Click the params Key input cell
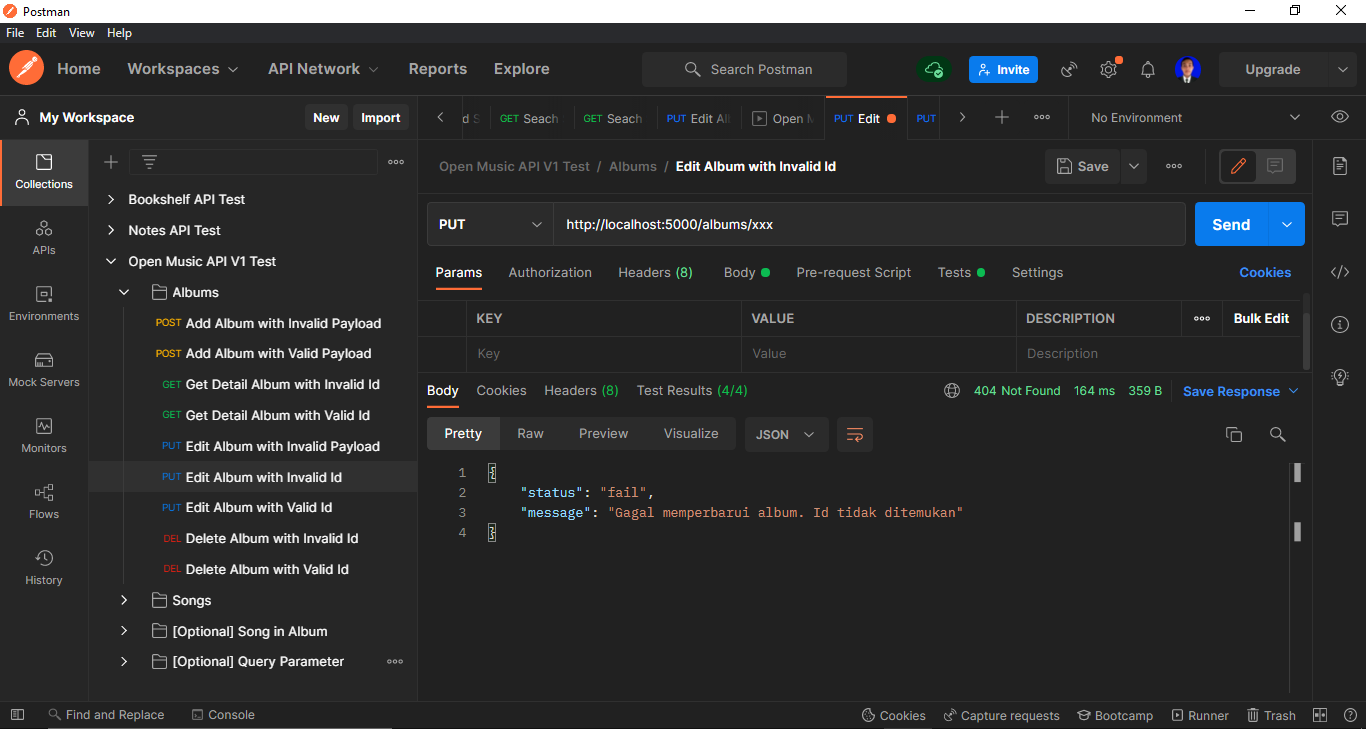The height and width of the screenshot is (729, 1366). coord(603,353)
